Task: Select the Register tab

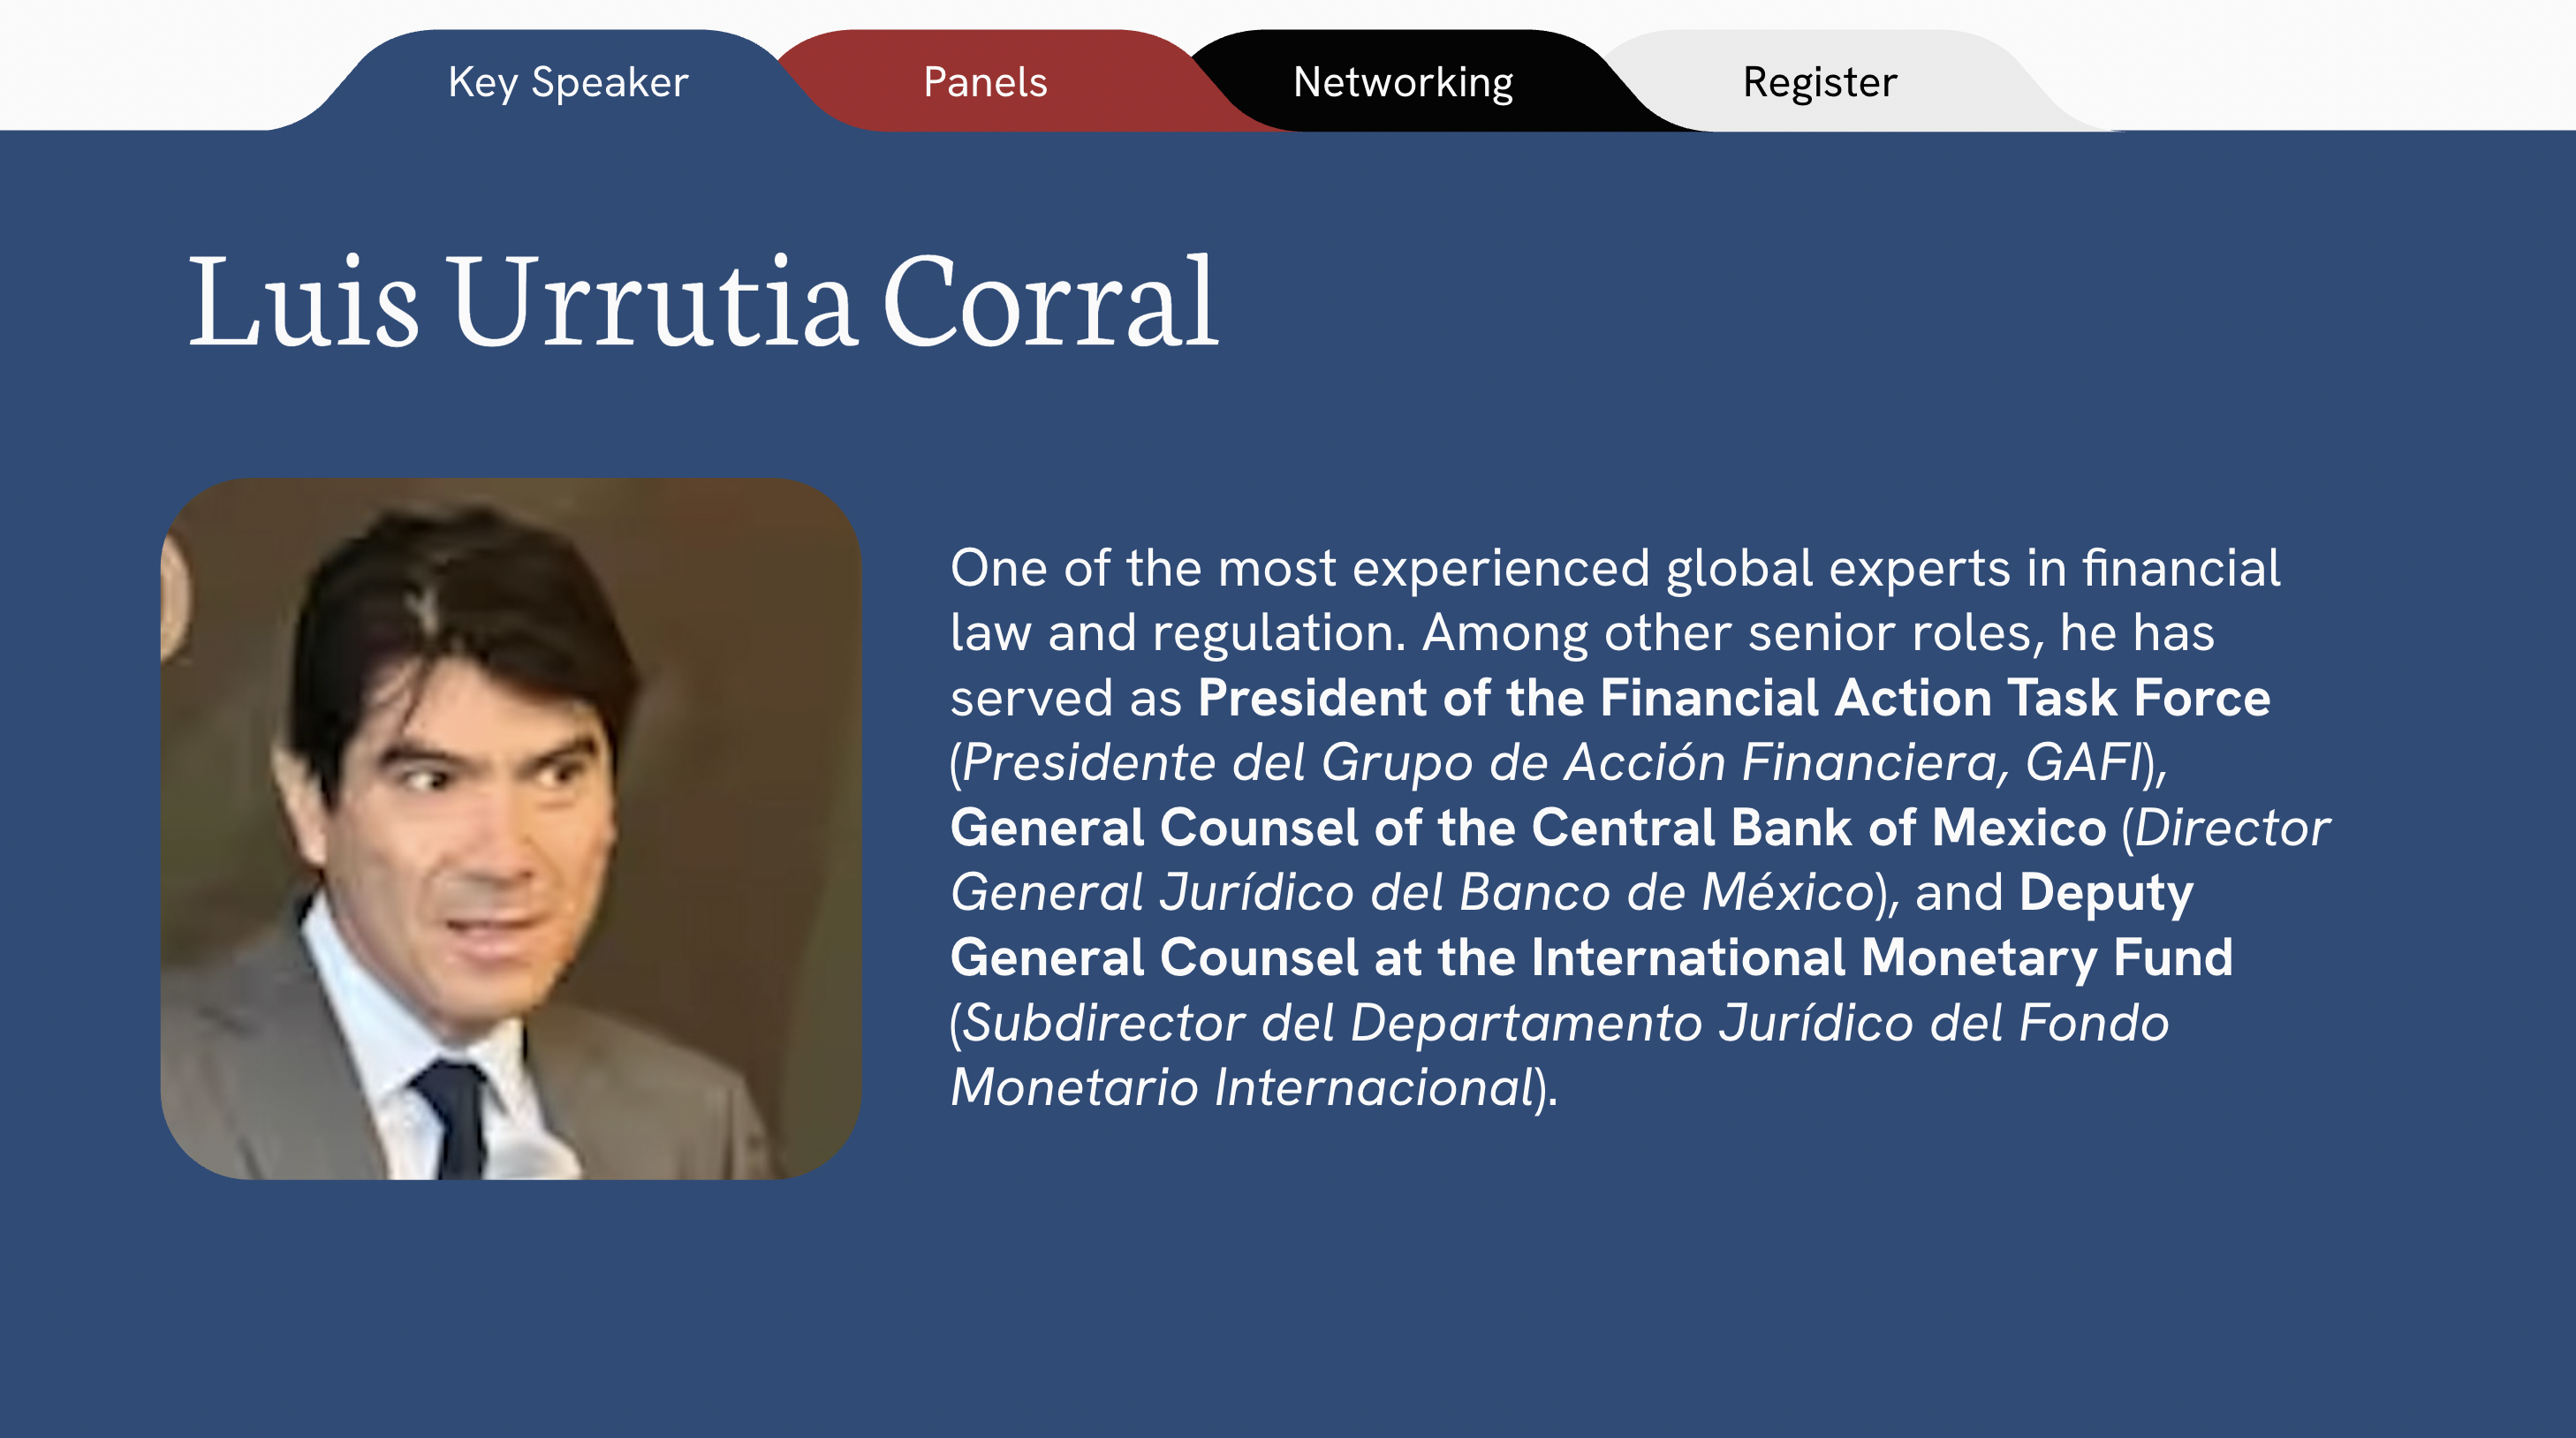Action: click(x=1819, y=82)
